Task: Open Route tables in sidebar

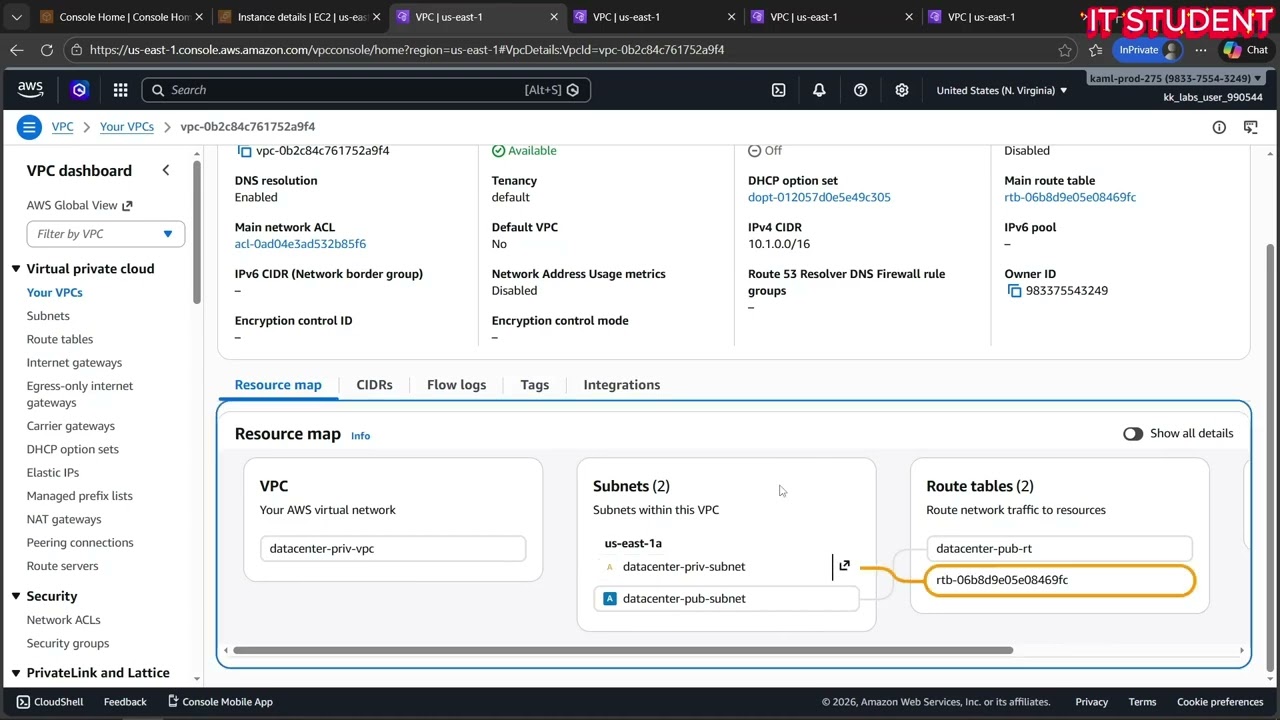Action: (60, 339)
